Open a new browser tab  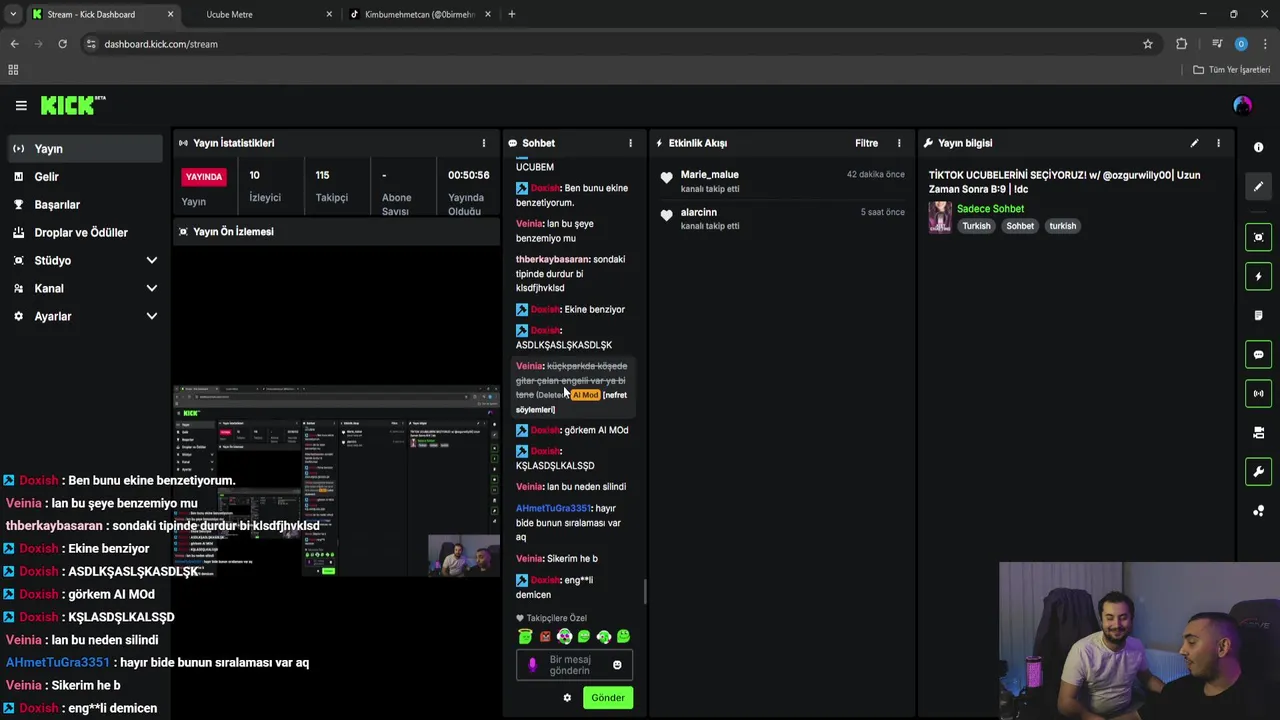[512, 14]
